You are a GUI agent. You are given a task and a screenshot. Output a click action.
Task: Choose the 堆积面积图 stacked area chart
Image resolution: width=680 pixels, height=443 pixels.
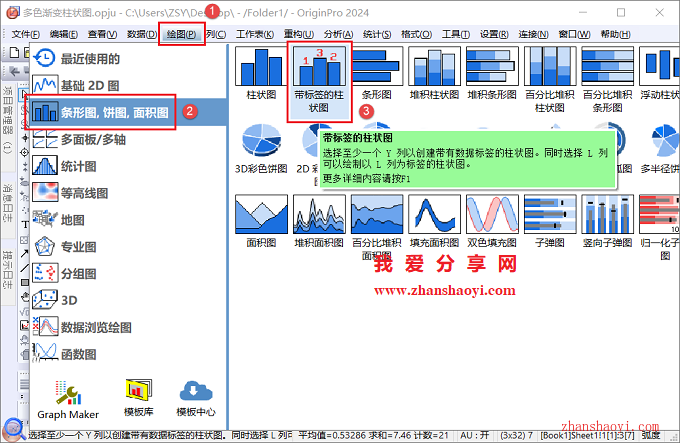(x=319, y=221)
